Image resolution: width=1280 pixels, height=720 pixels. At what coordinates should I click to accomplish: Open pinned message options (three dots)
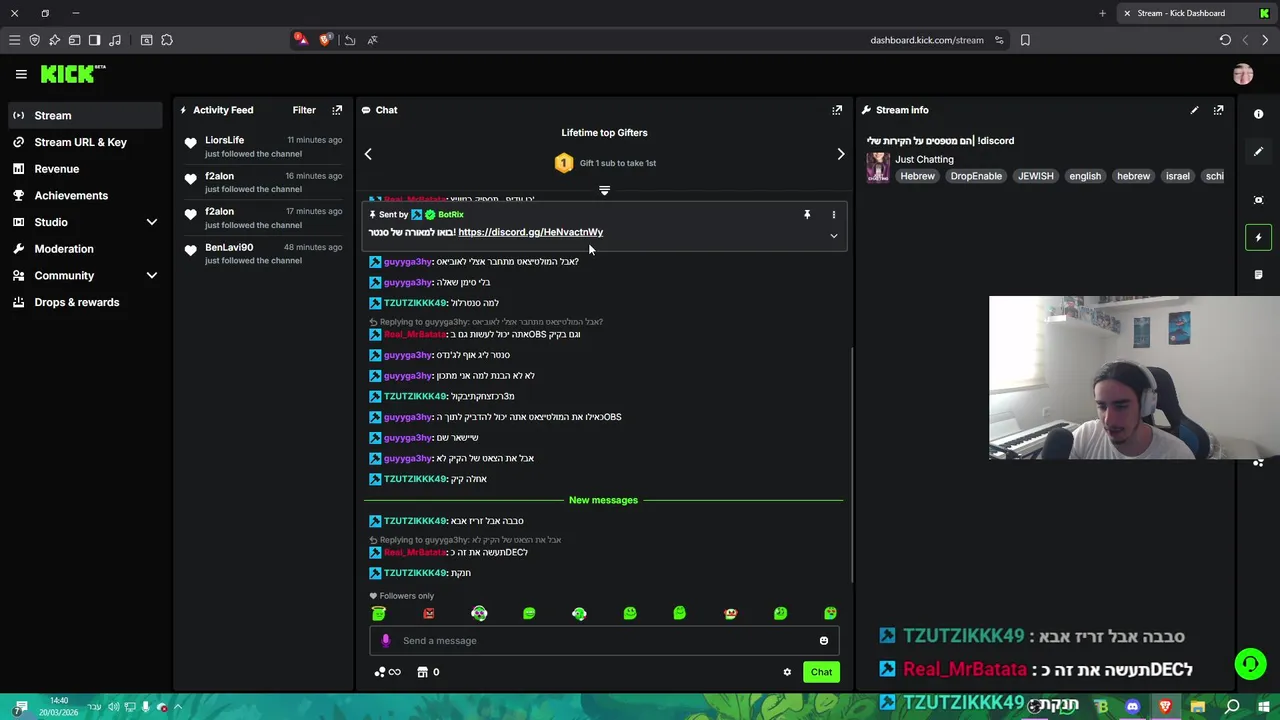coord(833,214)
